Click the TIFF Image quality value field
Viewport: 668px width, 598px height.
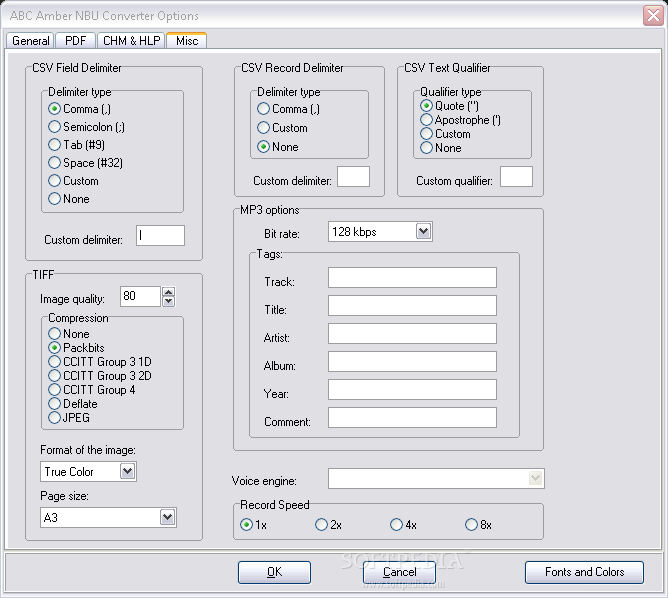click(140, 296)
